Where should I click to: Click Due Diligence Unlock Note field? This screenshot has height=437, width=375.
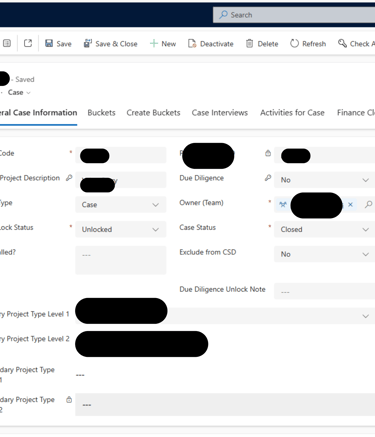click(x=324, y=291)
